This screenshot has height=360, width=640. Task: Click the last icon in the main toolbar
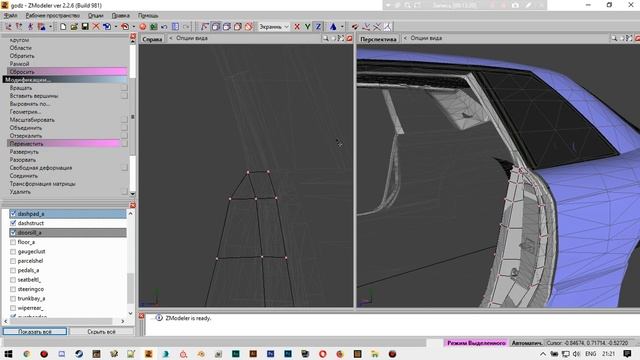point(387,27)
